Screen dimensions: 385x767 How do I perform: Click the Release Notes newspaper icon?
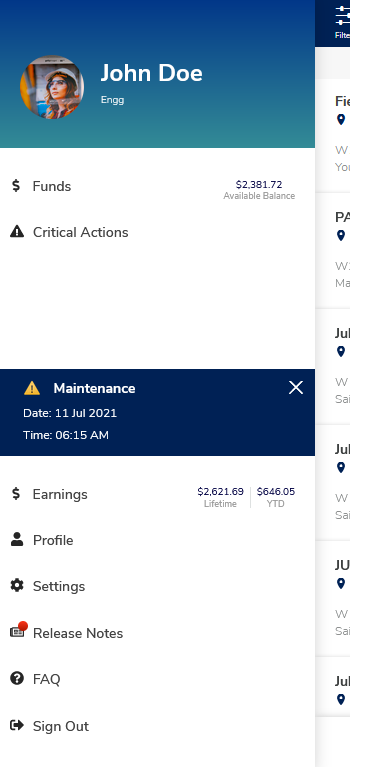coord(17,632)
